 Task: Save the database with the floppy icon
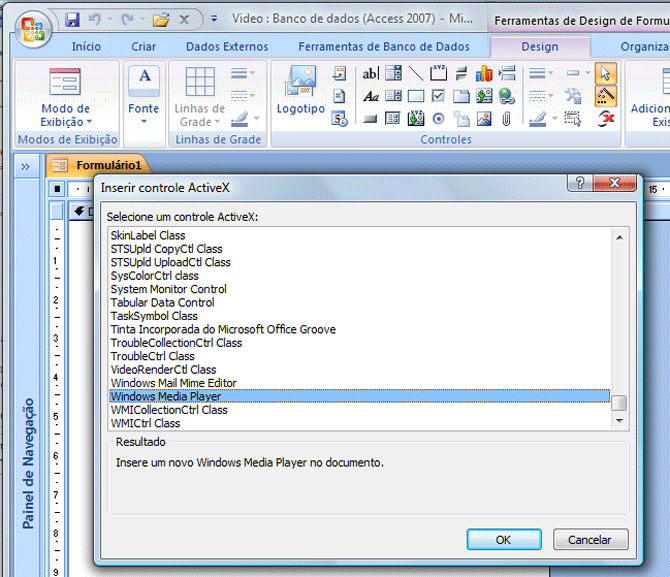point(73,19)
